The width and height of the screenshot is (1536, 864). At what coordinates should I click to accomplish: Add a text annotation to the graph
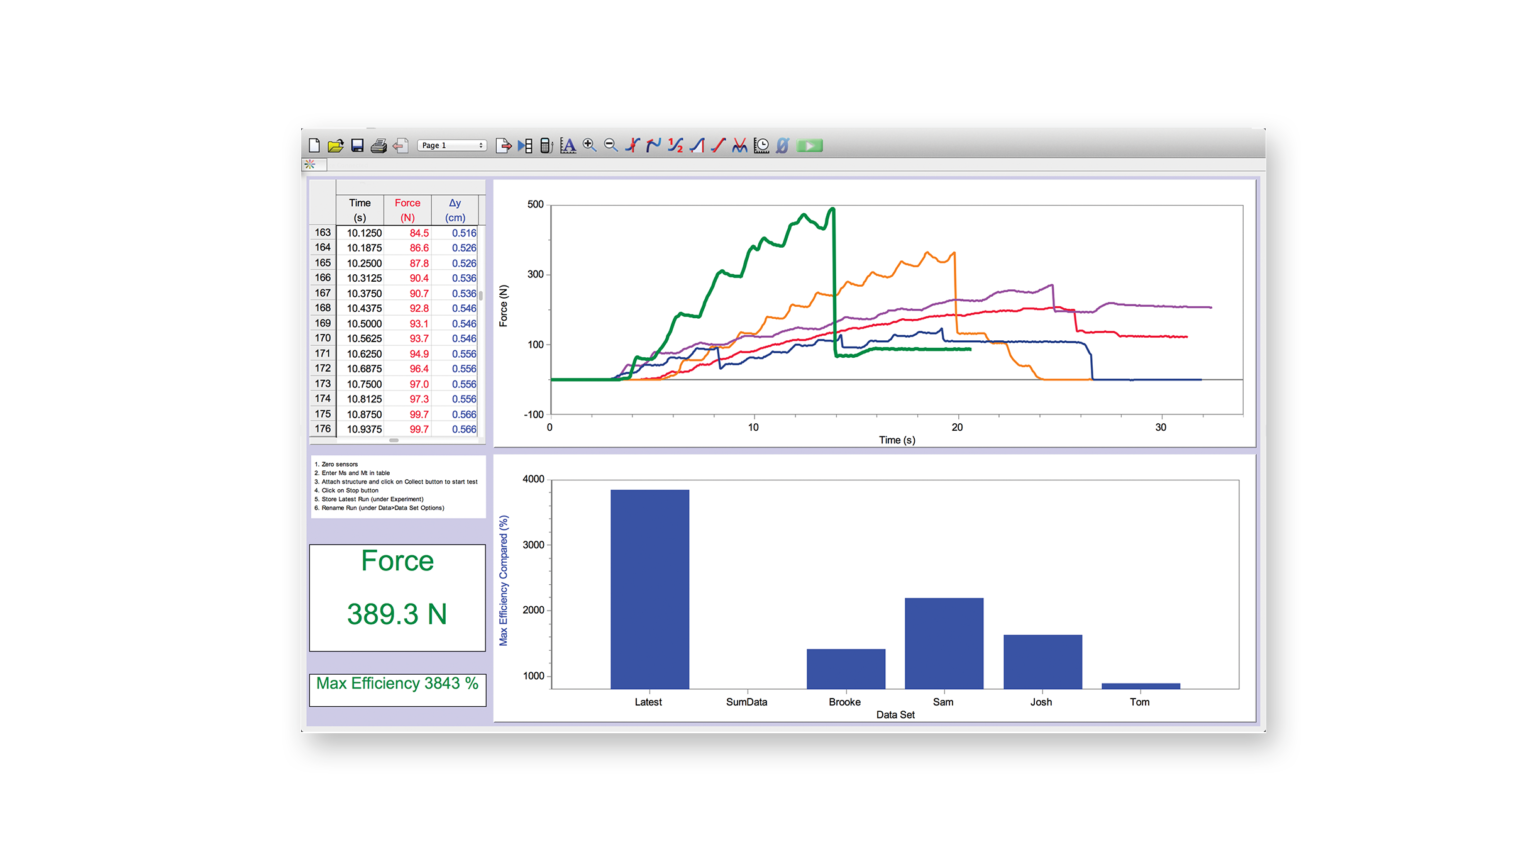(568, 145)
